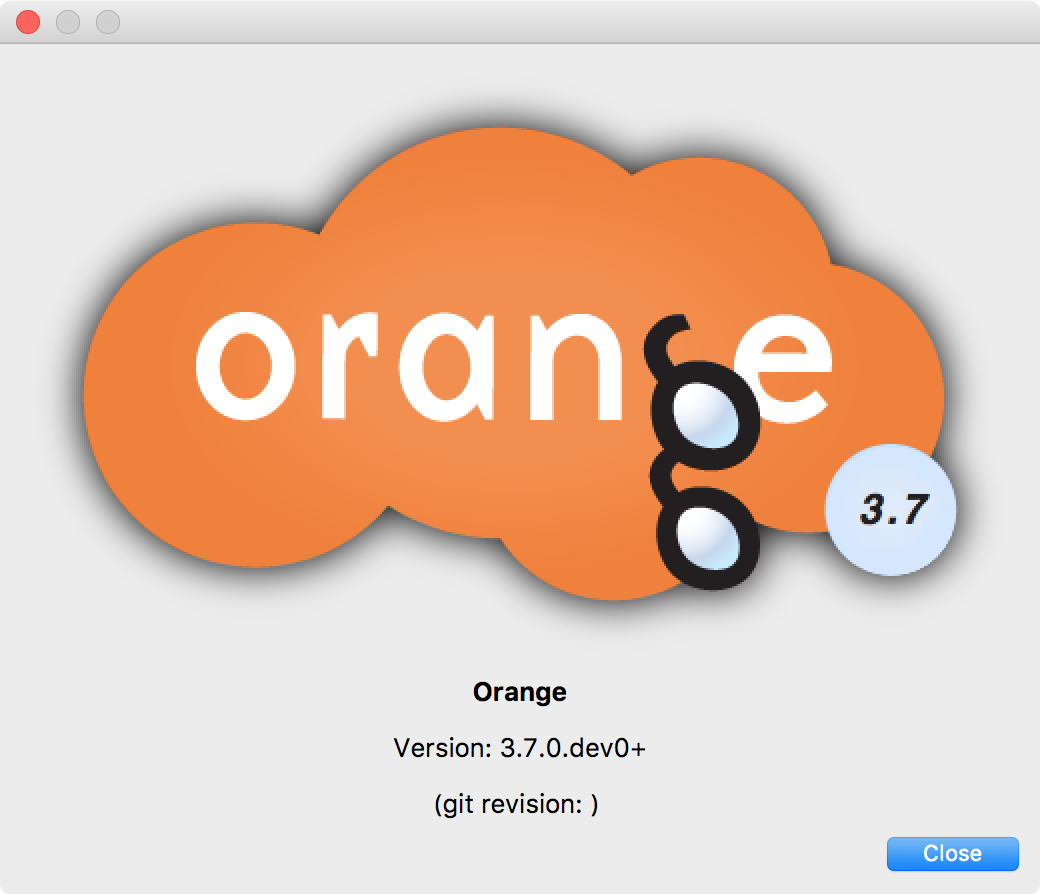Click the red traffic-light window control
The image size is (1040, 894).
[28, 21]
